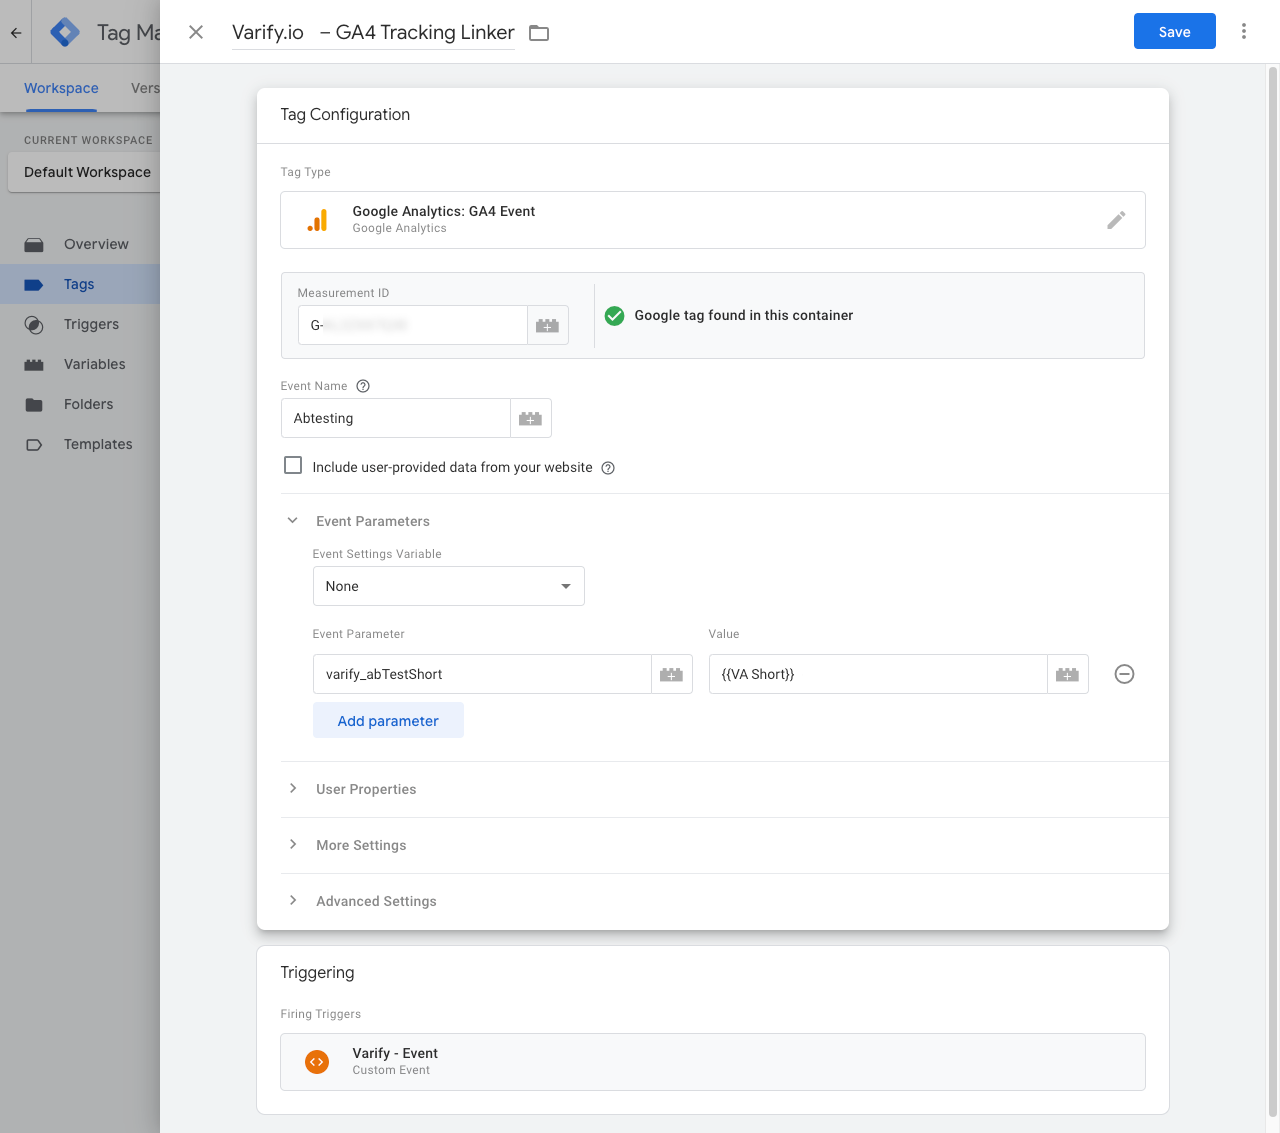Open help for user-provided data option
The width and height of the screenshot is (1280, 1133).
point(608,468)
